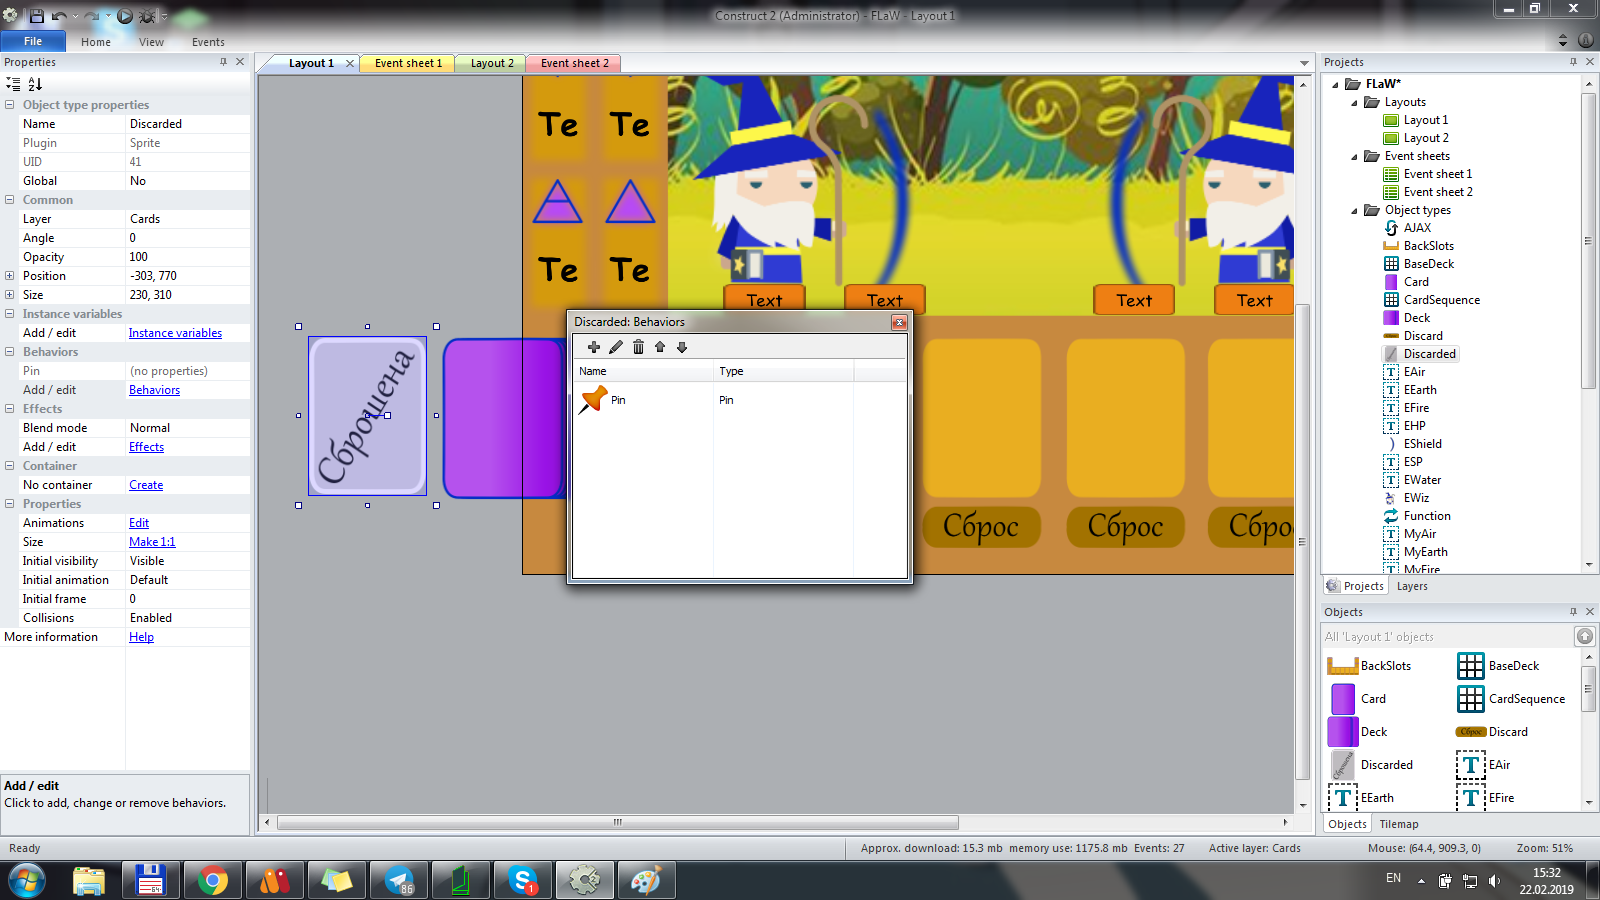Collapse the Object type properties section
The image size is (1600, 900).
click(x=10, y=105)
